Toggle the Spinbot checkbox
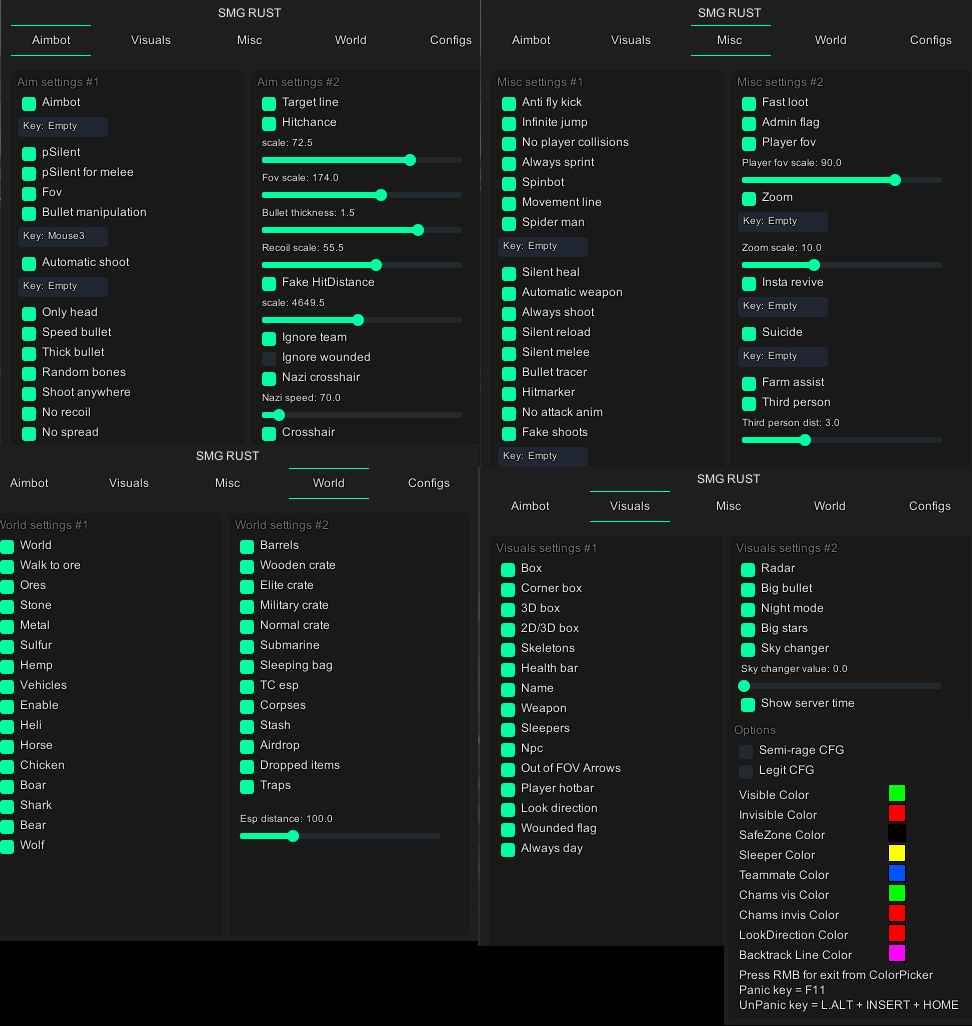This screenshot has width=972, height=1026. (x=509, y=183)
